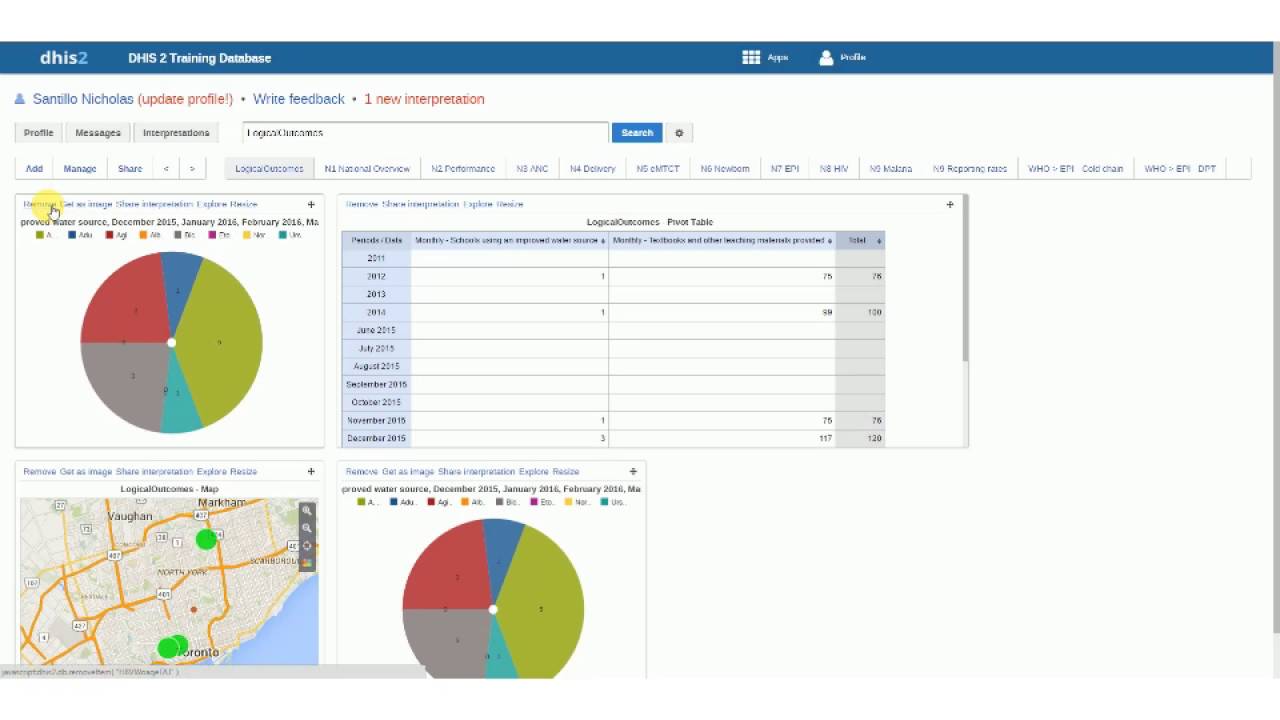Click Get as image on bottom pie chart
This screenshot has height=720, width=1280.
[408, 471]
